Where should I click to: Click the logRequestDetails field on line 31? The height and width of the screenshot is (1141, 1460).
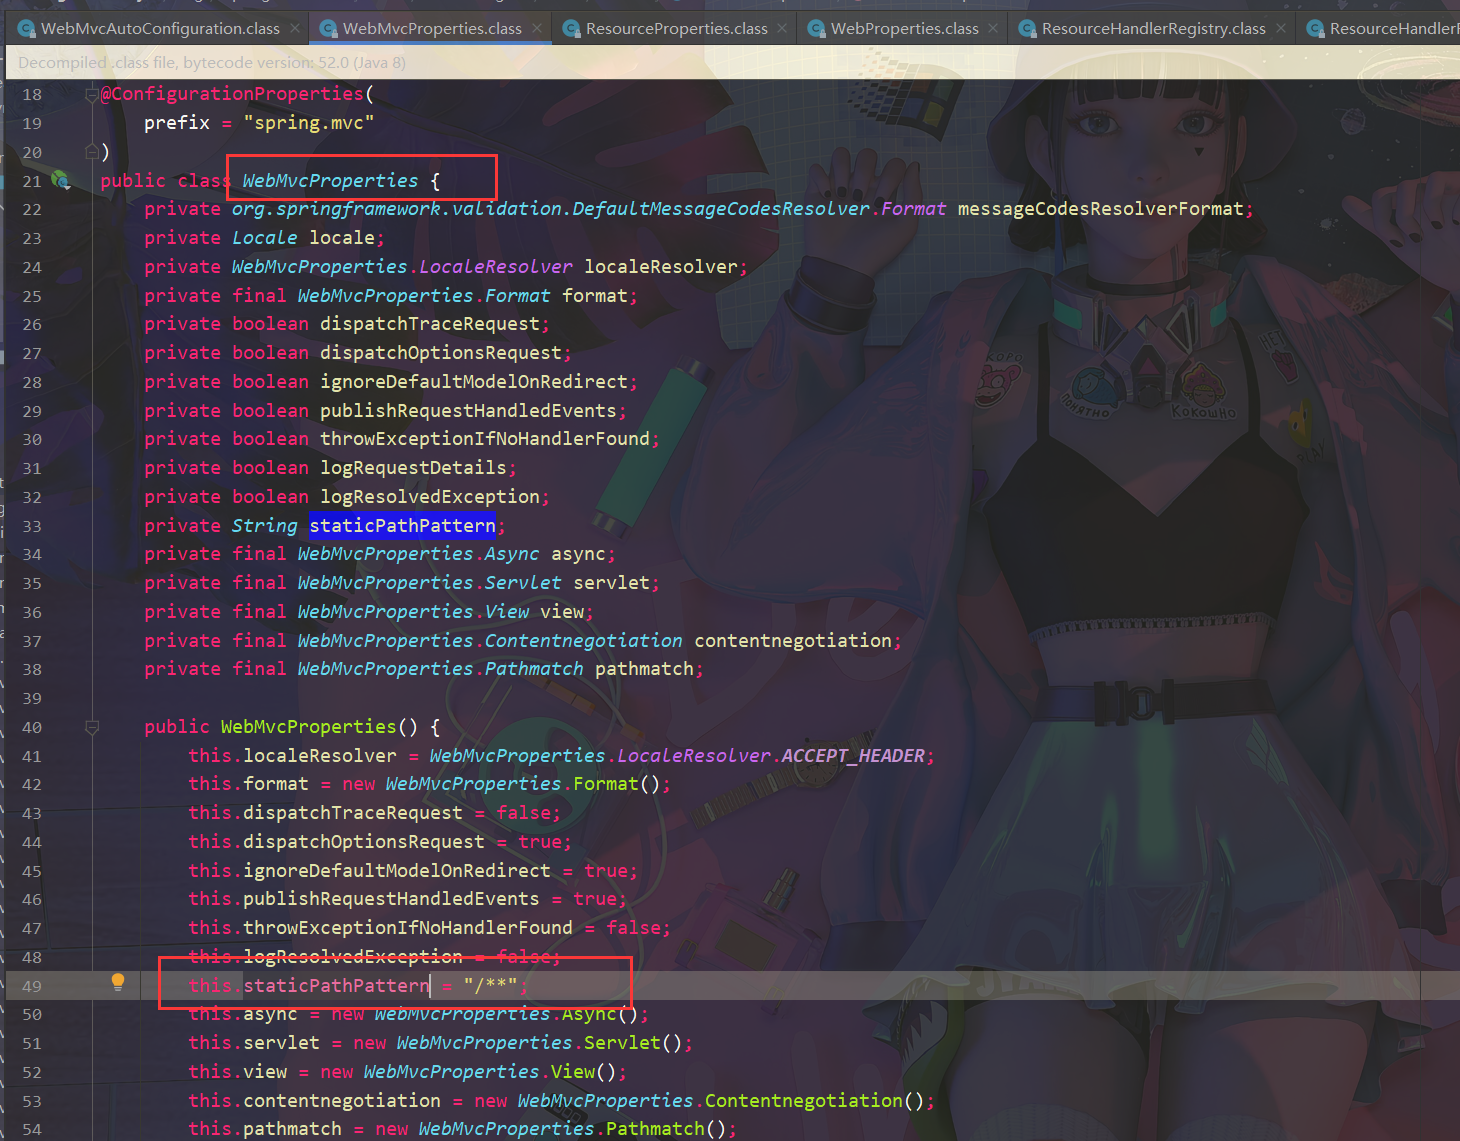(x=413, y=468)
